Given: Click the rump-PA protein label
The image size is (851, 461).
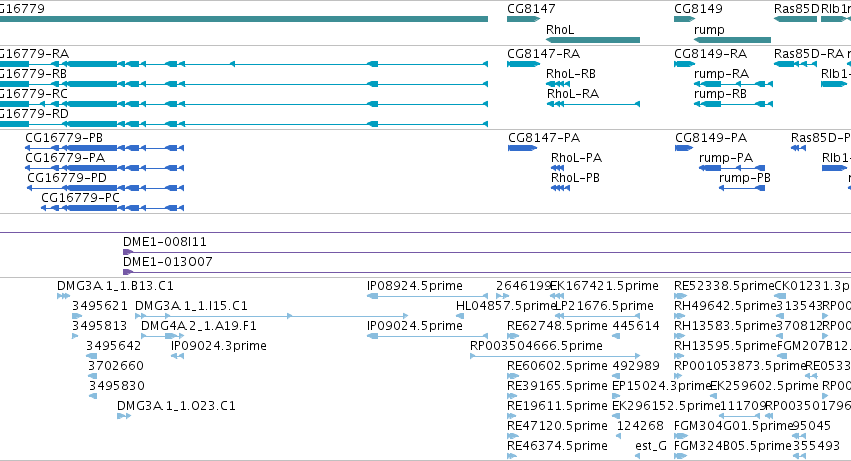Looking at the screenshot, I should tap(726, 158).
